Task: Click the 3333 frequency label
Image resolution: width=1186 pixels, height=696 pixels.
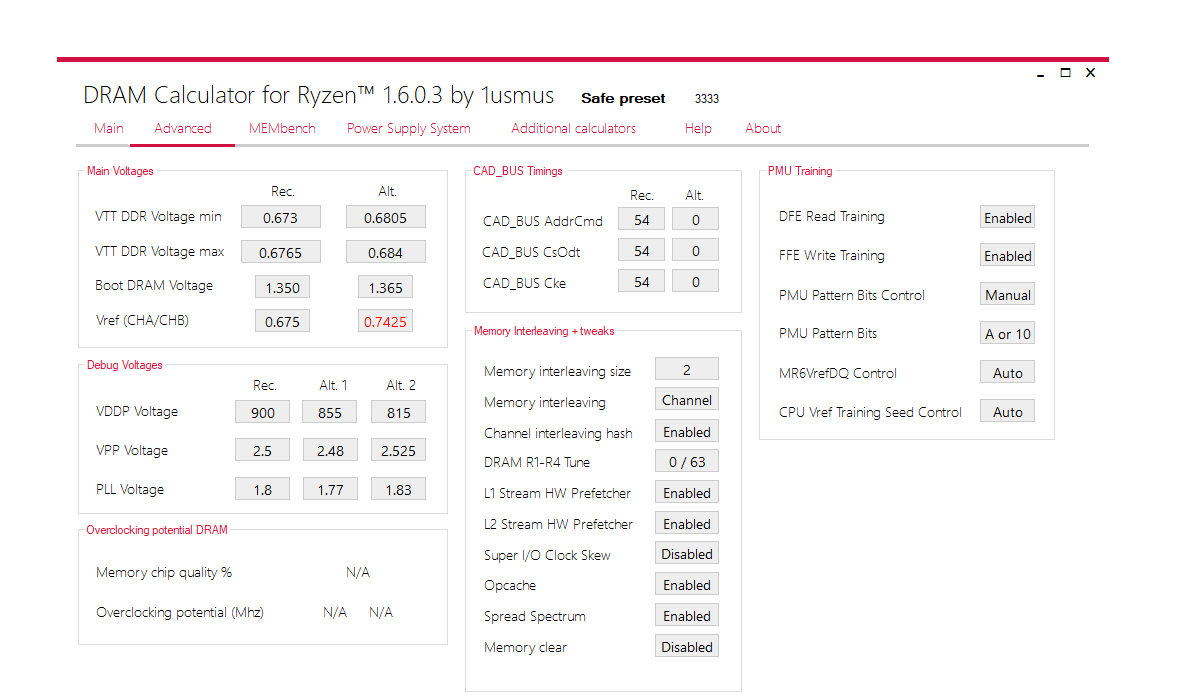Action: [706, 98]
